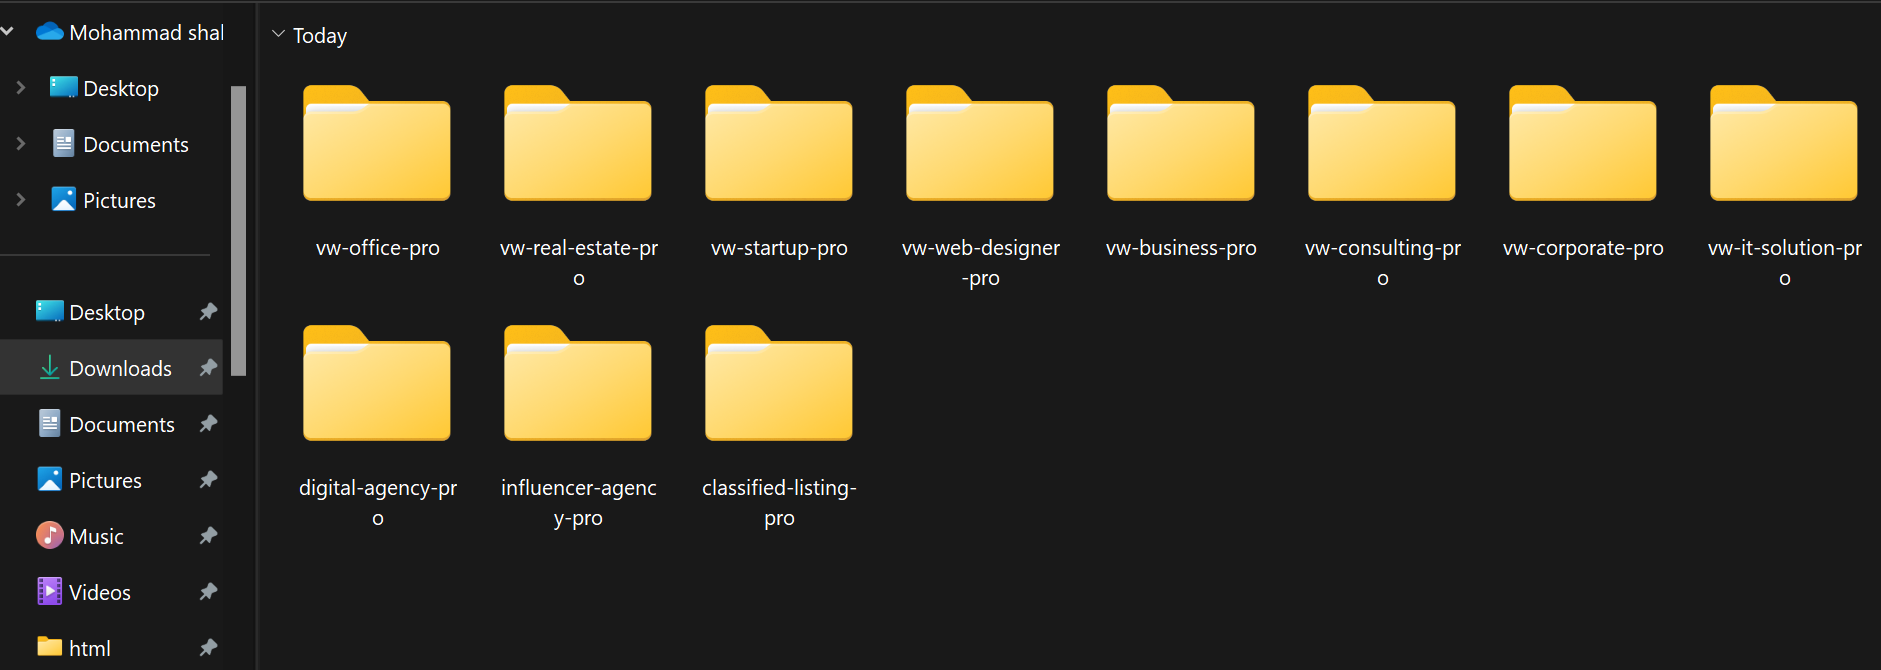Open the vw-startup-pro folder
The height and width of the screenshot is (670, 1881).
point(779,145)
